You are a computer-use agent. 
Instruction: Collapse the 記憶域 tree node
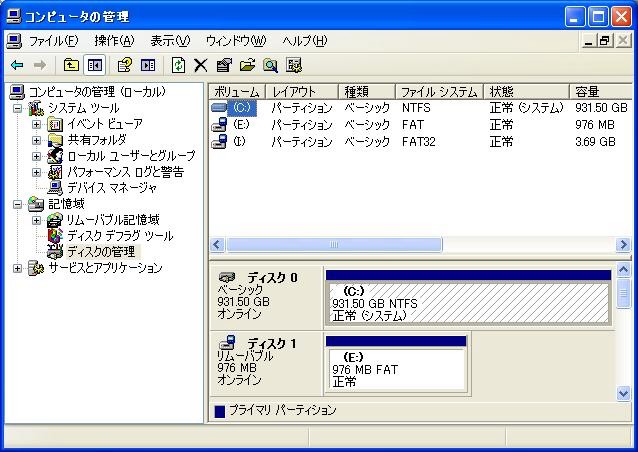click(17, 204)
